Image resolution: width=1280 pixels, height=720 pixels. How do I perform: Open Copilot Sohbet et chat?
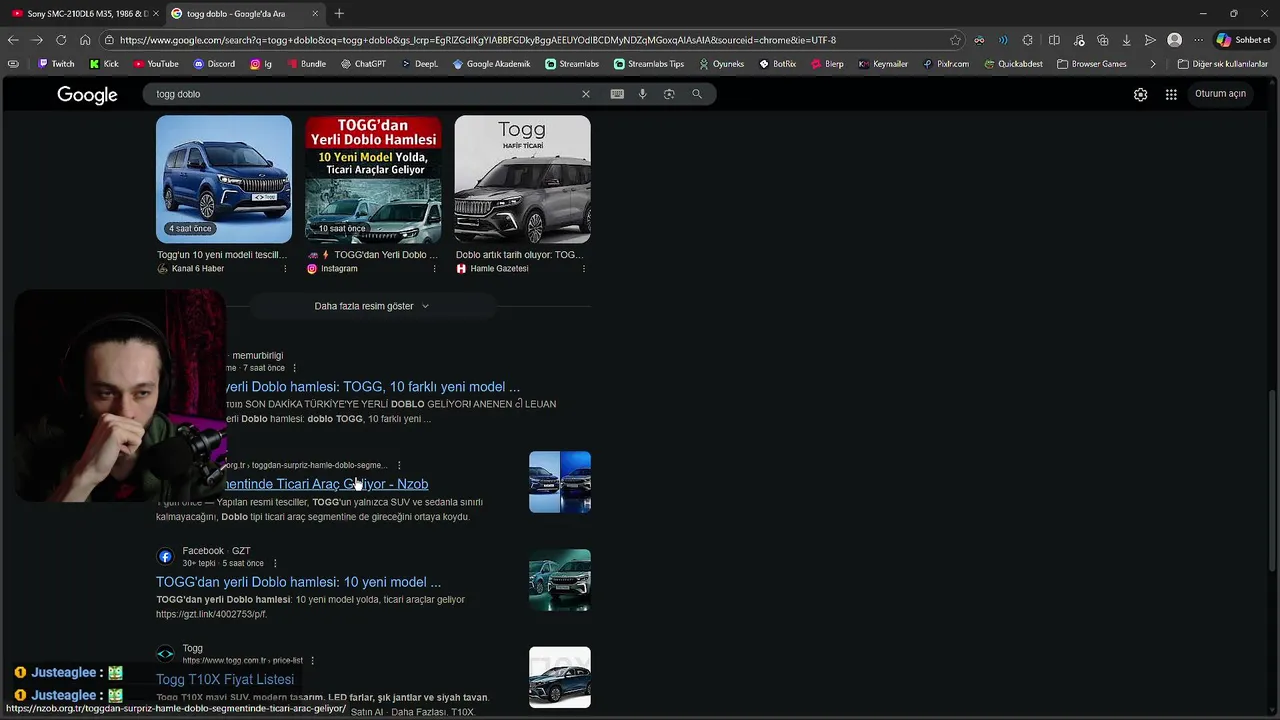click(x=1244, y=40)
